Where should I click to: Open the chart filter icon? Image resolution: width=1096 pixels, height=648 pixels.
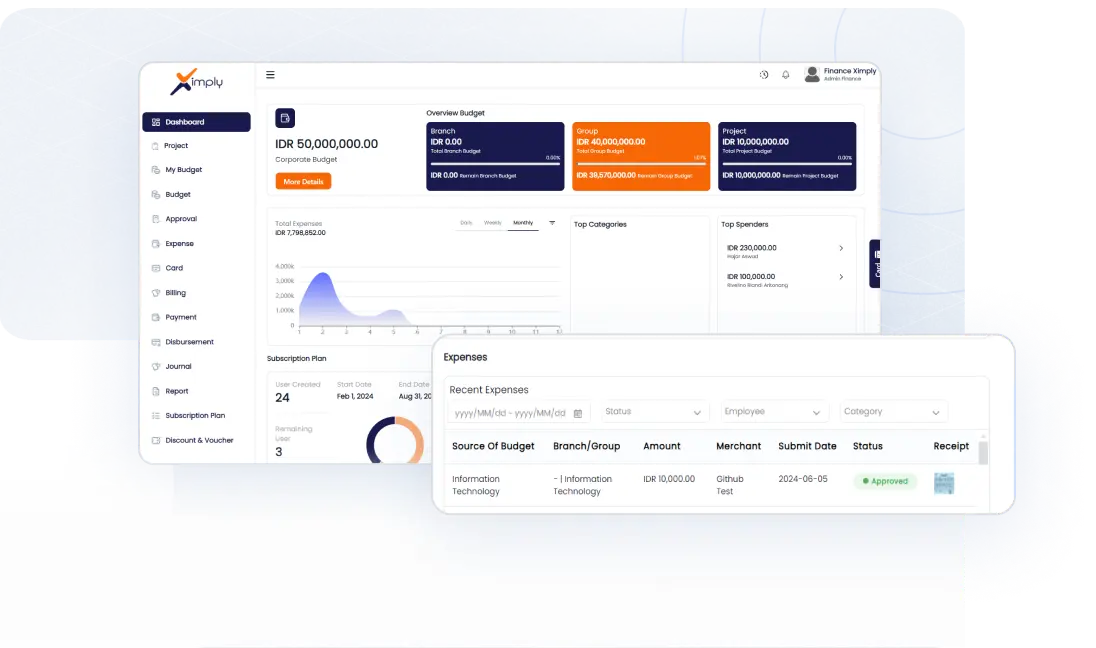coord(552,223)
